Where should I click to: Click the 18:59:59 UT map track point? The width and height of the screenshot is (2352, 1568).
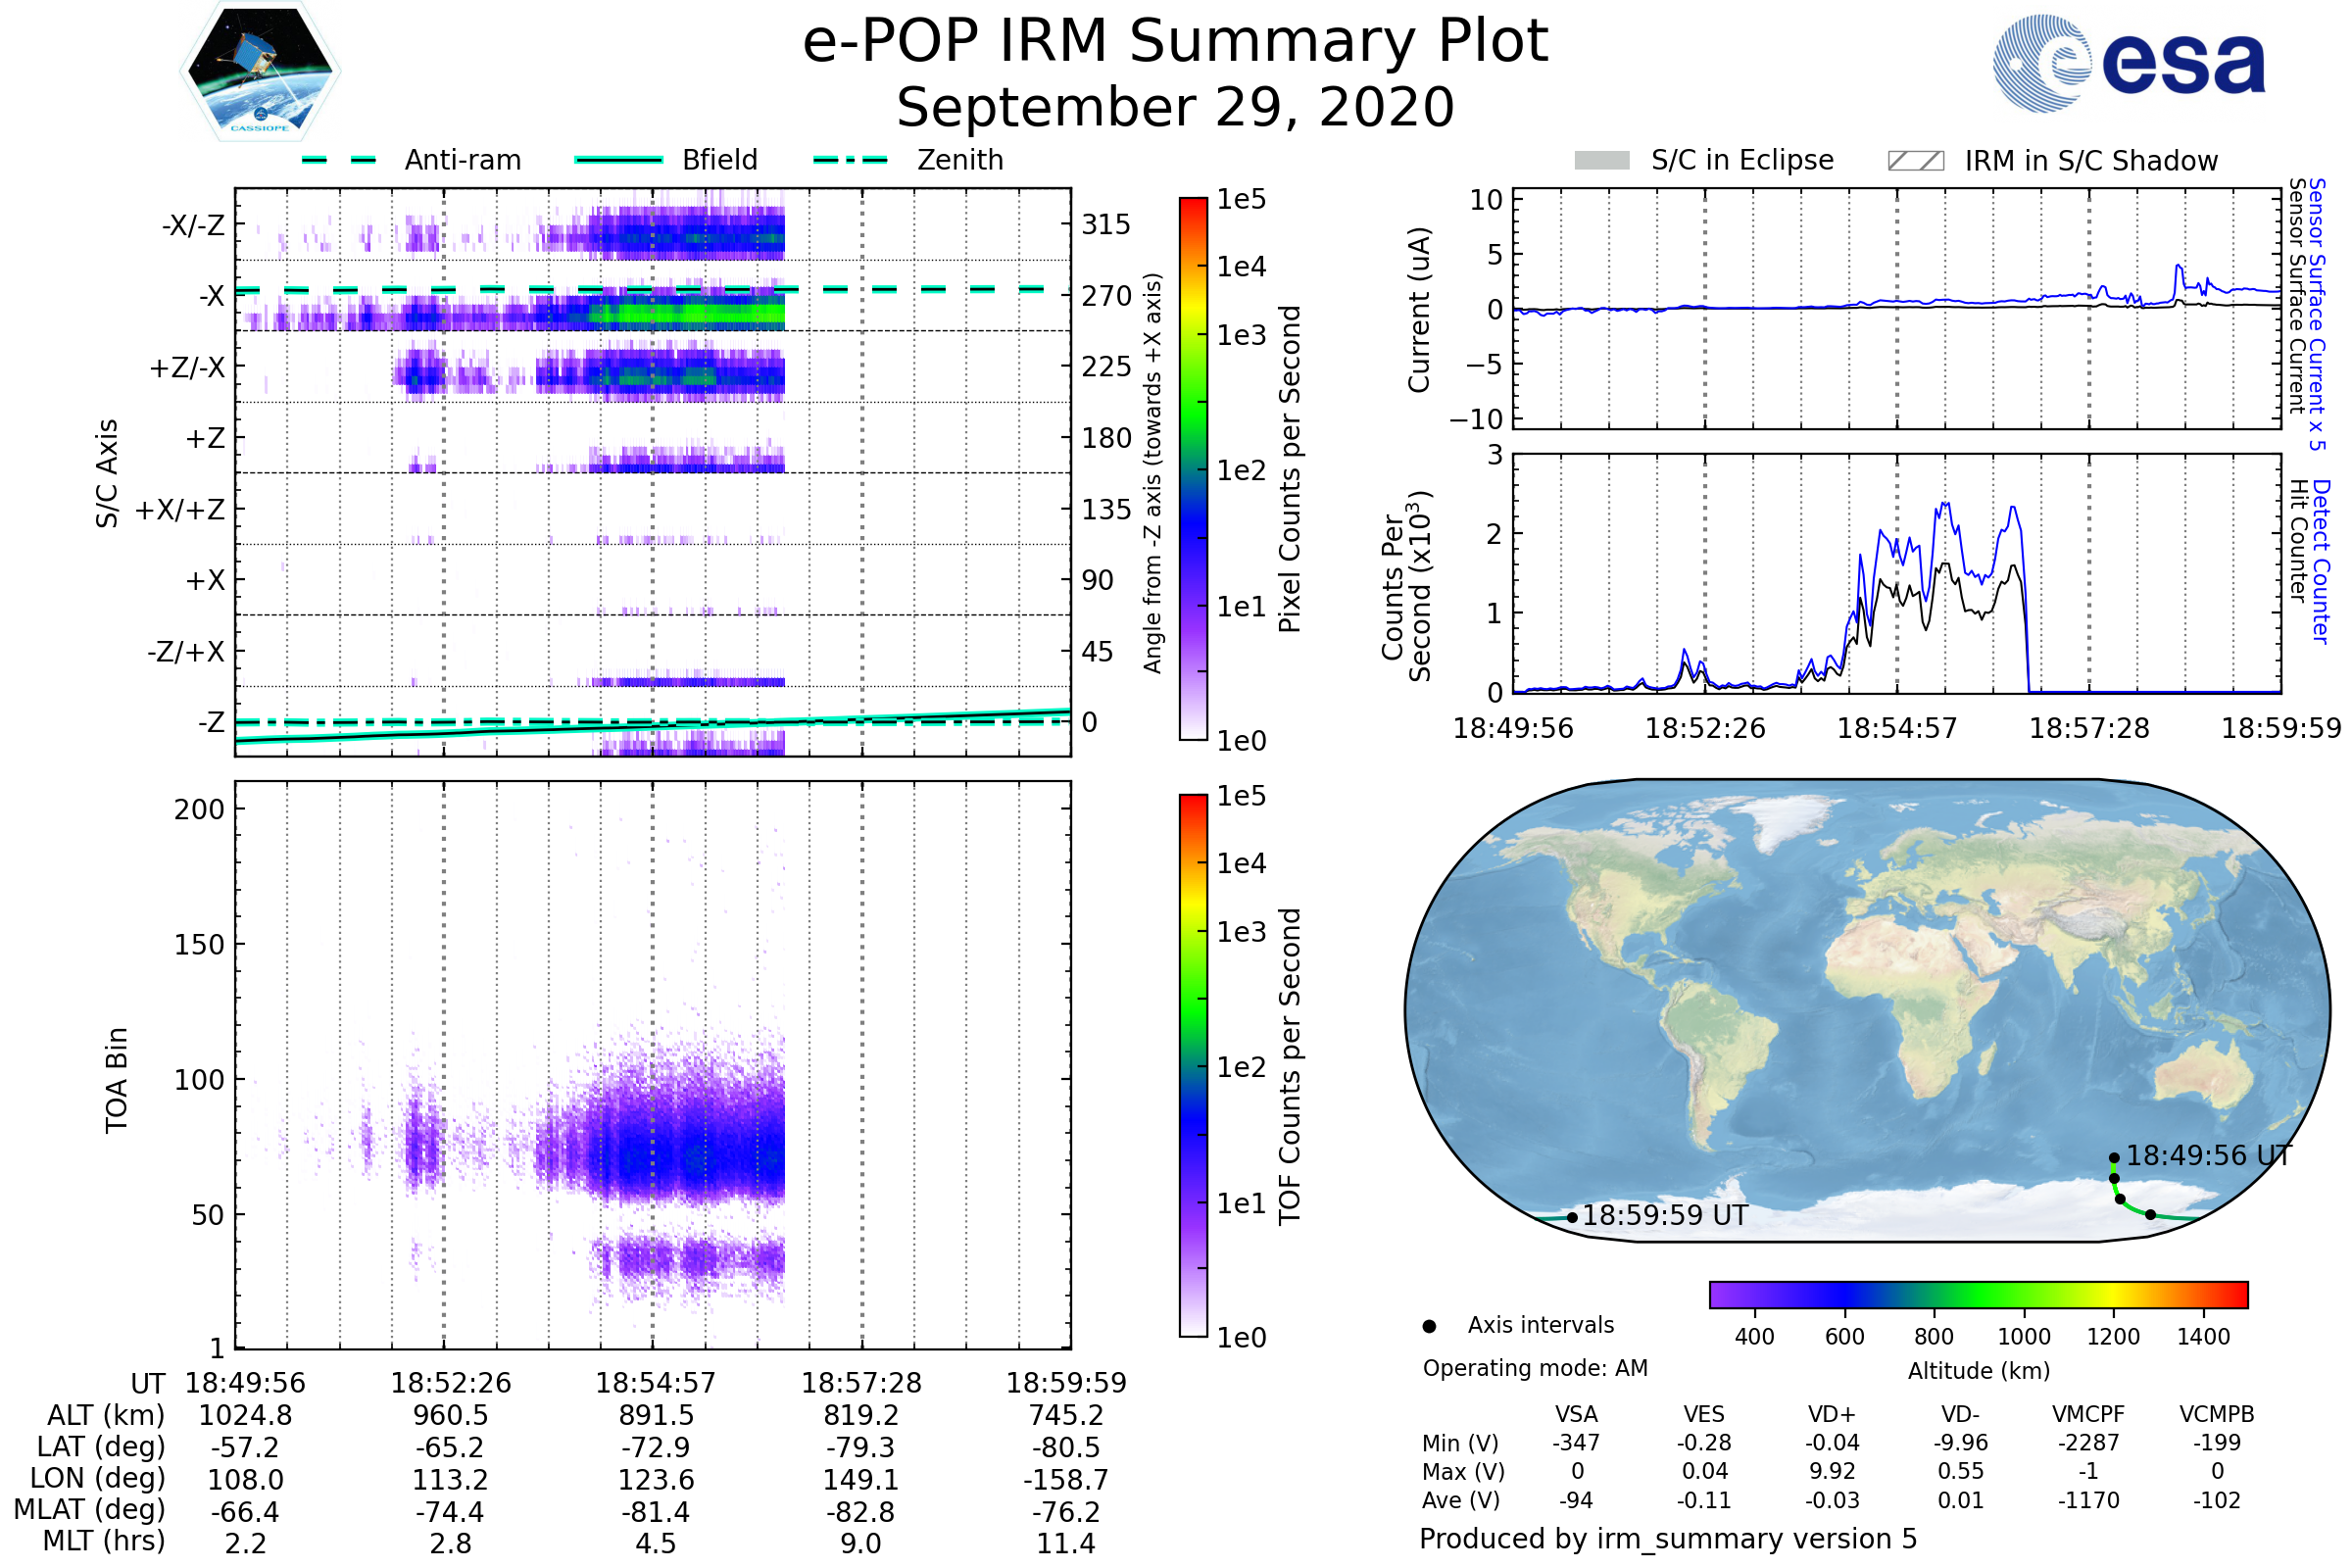click(x=1573, y=1218)
